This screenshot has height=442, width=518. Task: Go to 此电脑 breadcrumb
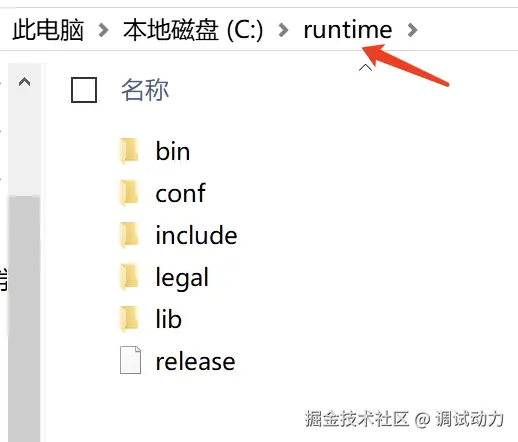coord(48,30)
